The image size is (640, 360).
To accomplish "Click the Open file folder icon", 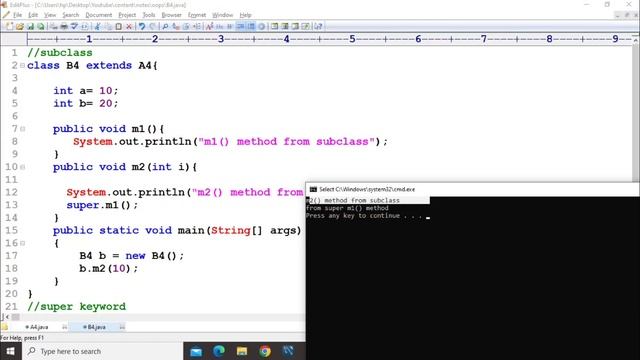I will pos(20,27).
